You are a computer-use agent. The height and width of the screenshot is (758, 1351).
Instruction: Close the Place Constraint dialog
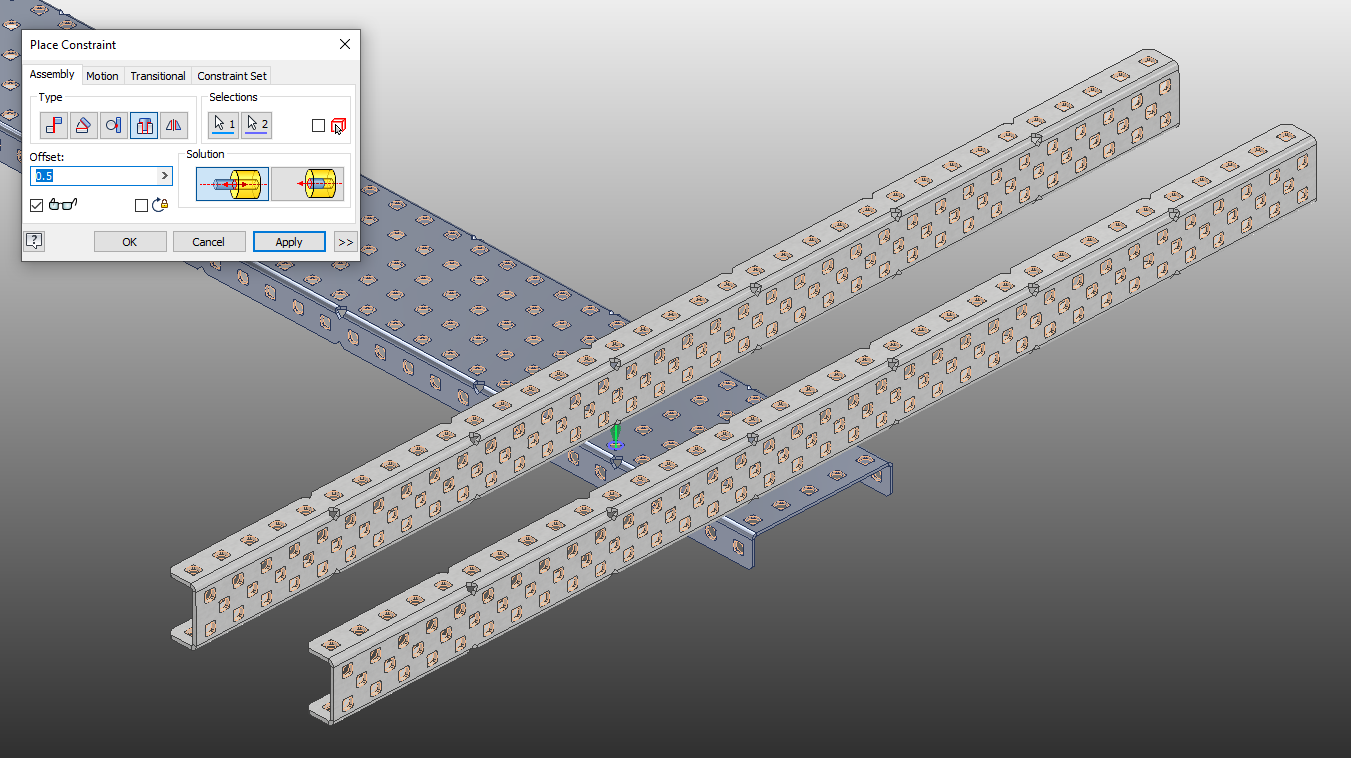click(345, 44)
